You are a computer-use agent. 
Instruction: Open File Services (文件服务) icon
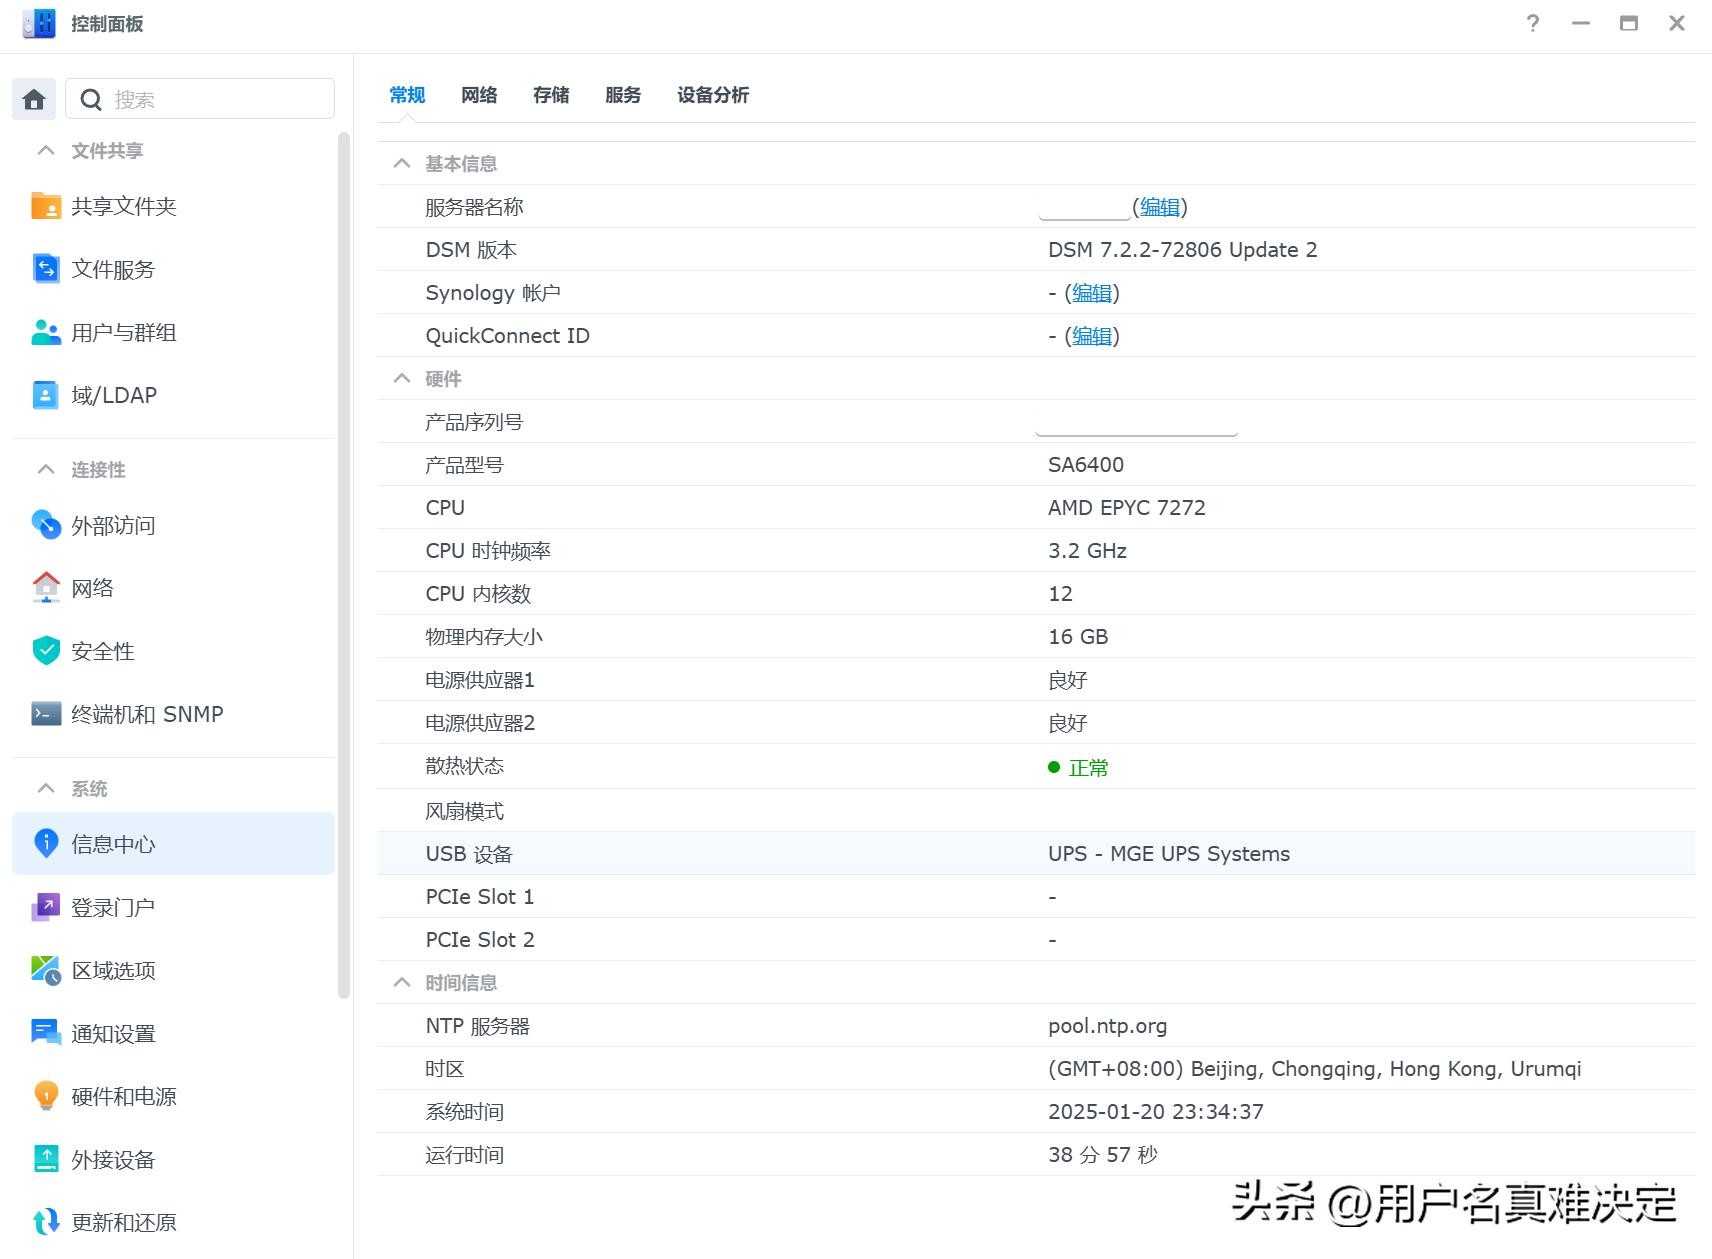46,269
